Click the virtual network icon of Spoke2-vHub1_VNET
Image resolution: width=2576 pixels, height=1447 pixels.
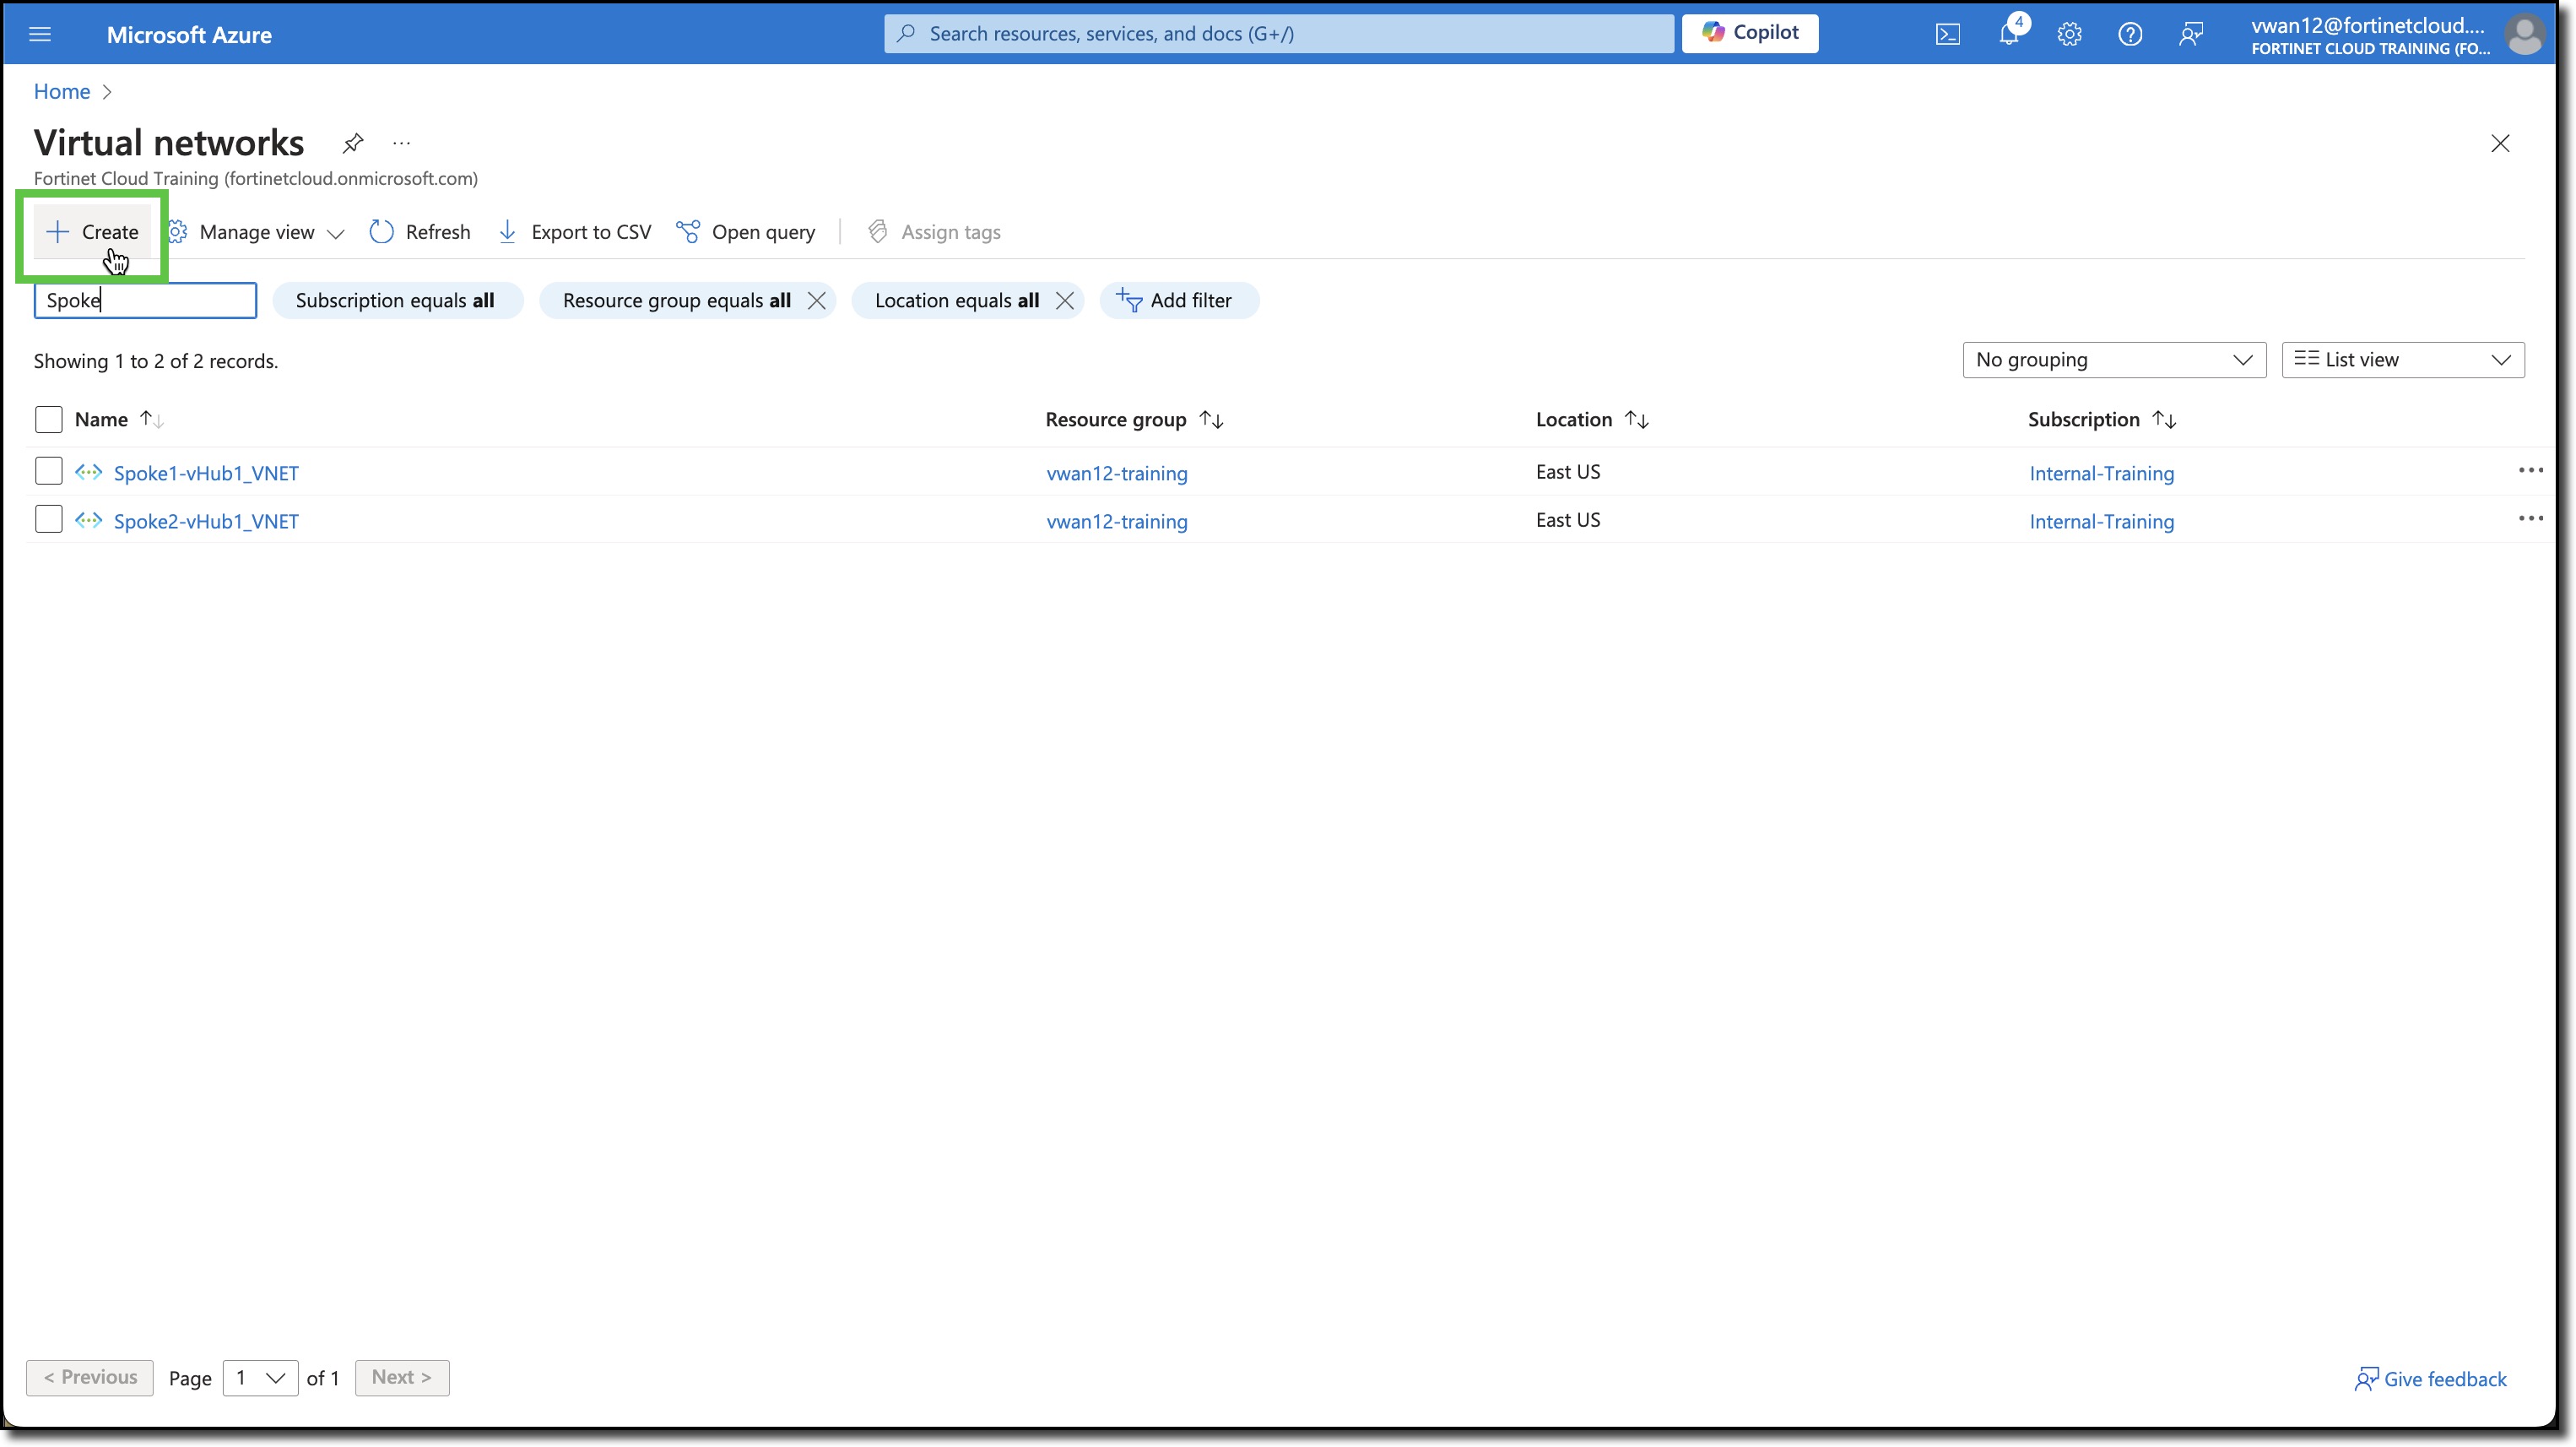[x=88, y=520]
